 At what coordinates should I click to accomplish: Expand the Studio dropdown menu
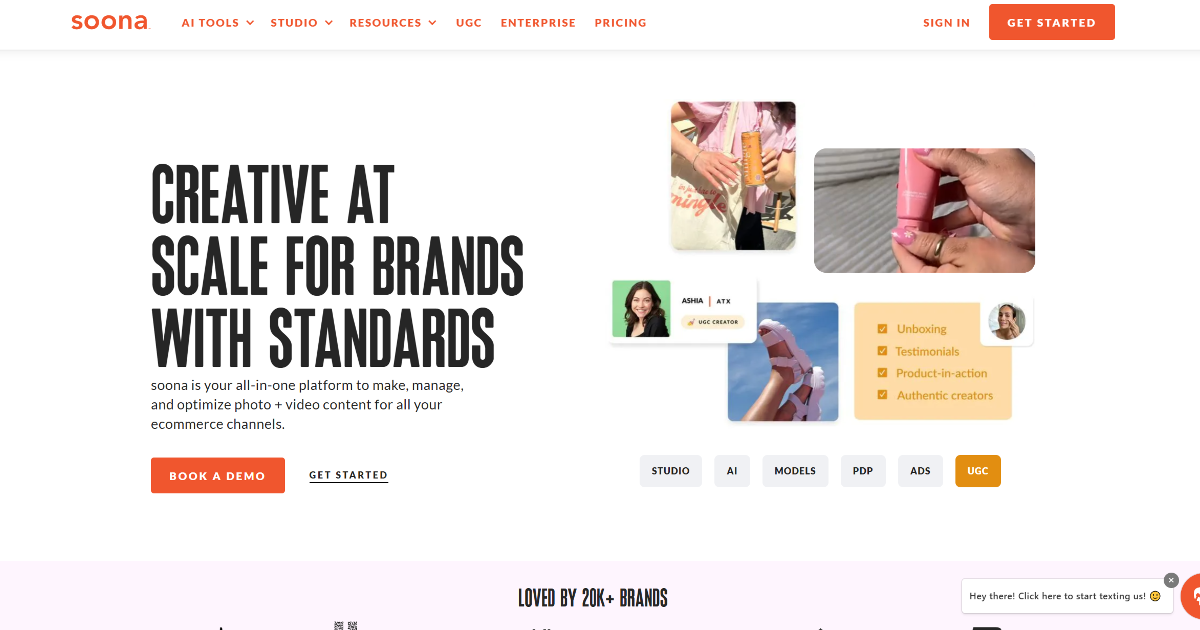click(302, 22)
